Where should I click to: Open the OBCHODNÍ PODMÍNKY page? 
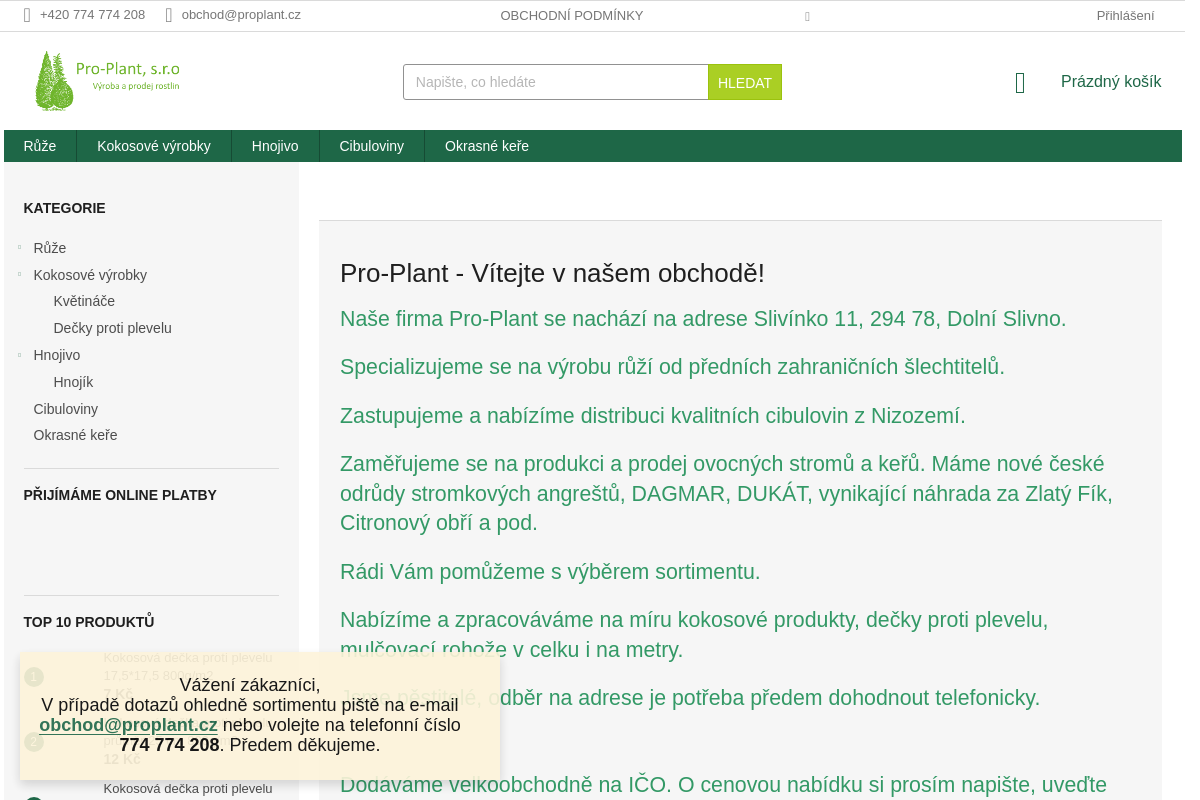[x=572, y=16]
